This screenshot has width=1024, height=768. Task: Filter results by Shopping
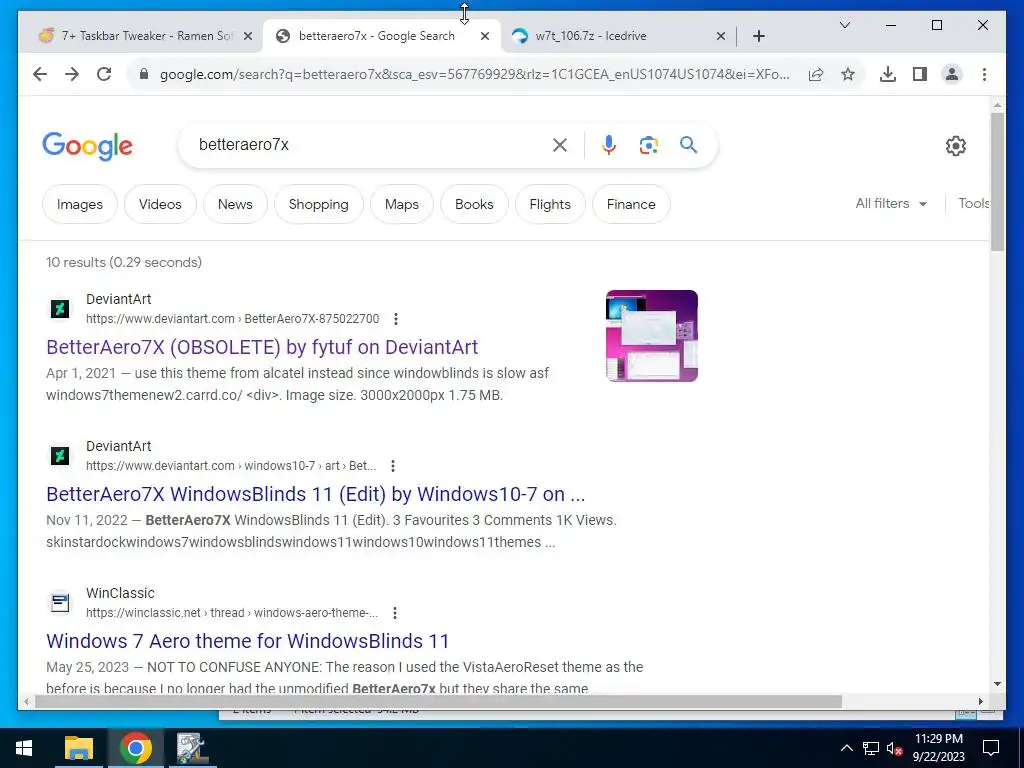tap(319, 204)
